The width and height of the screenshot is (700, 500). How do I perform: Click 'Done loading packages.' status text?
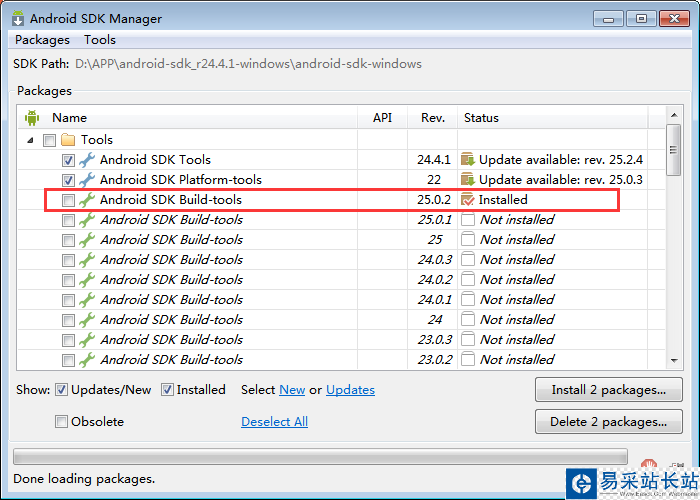coord(84,479)
